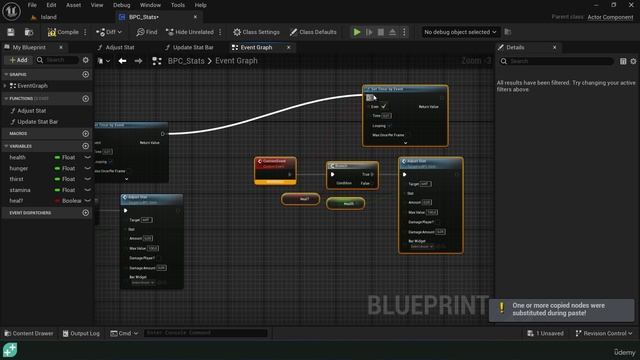Close the My Blueprint panel
This screenshot has height=360, width=640.
[61, 47]
